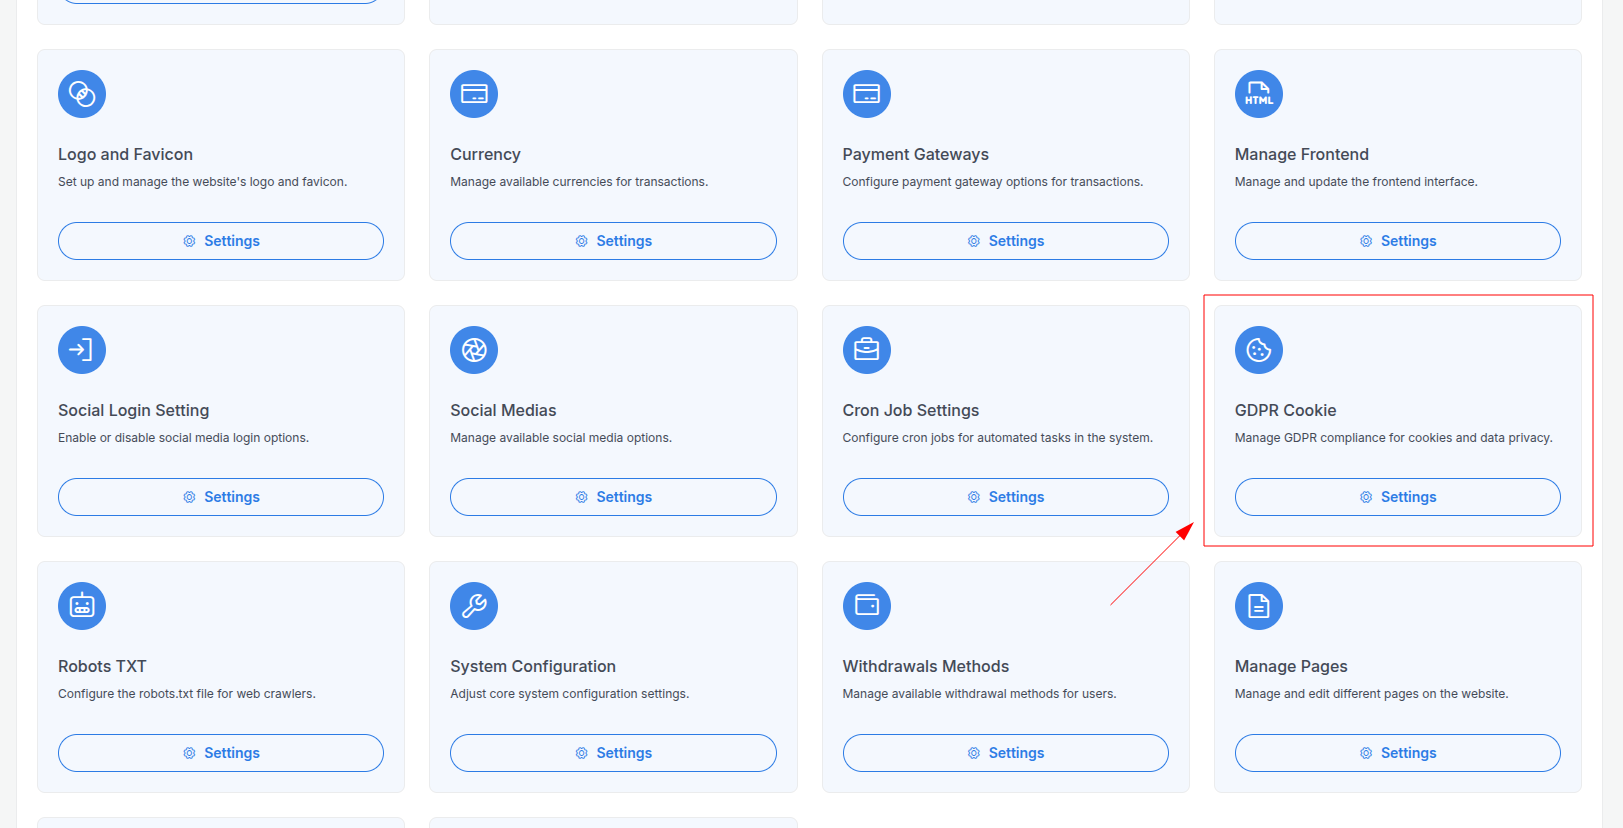Click the Logo and Favicon circular icon
Viewport: 1623px width, 828px height.
[82, 94]
